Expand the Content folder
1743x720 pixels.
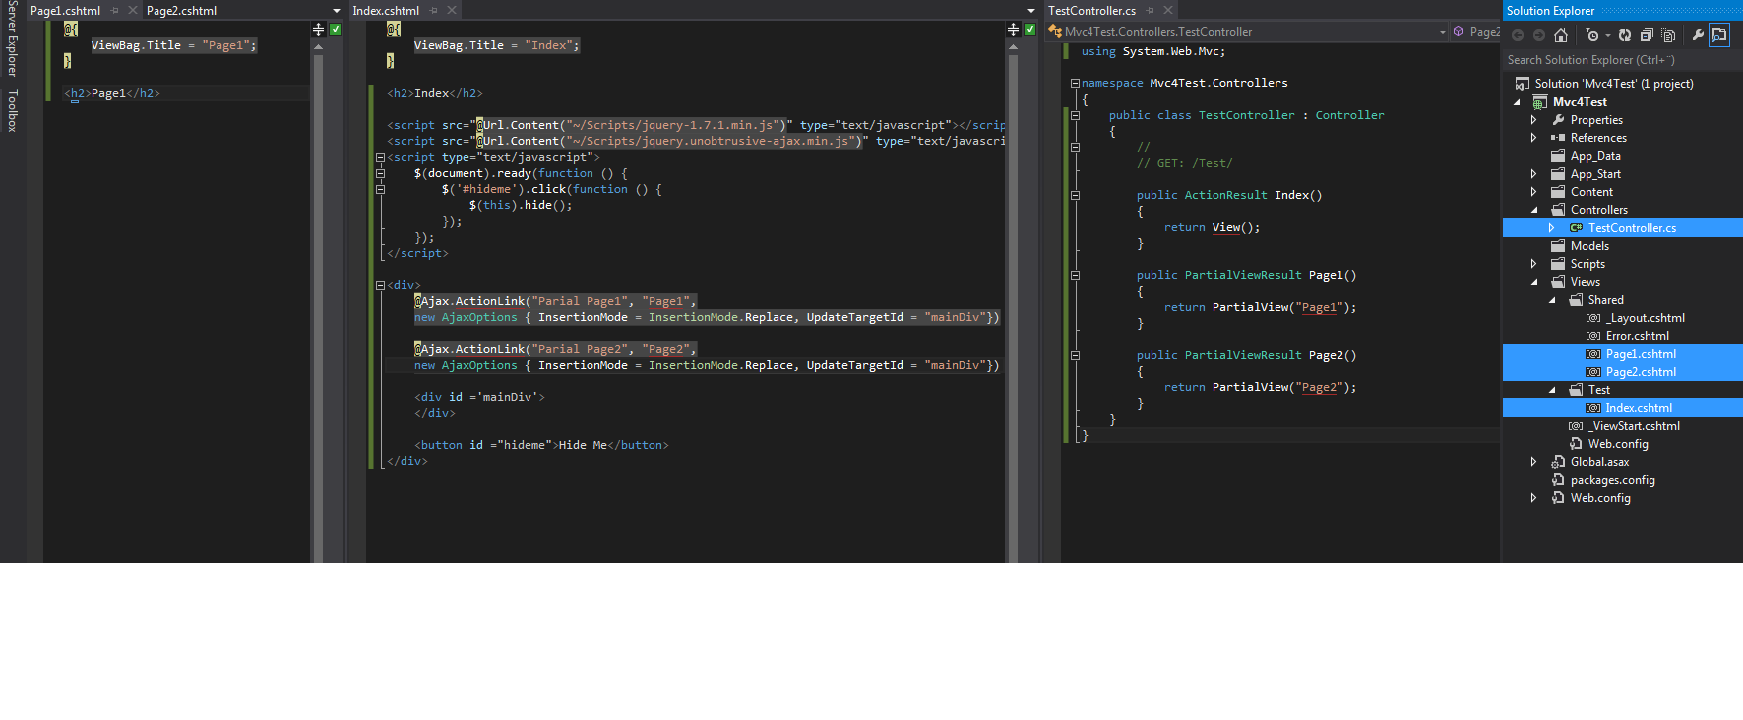click(x=1534, y=192)
